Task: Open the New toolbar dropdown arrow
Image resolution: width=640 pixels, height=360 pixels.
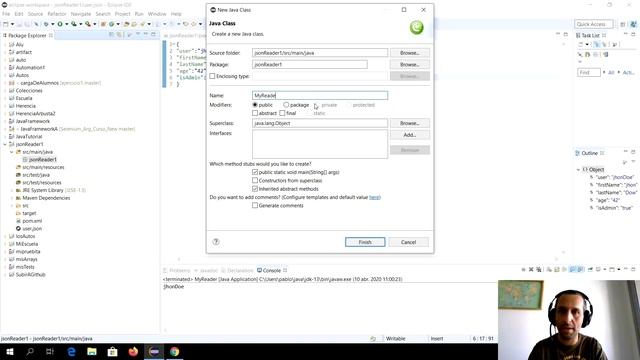Action: tap(12, 24)
